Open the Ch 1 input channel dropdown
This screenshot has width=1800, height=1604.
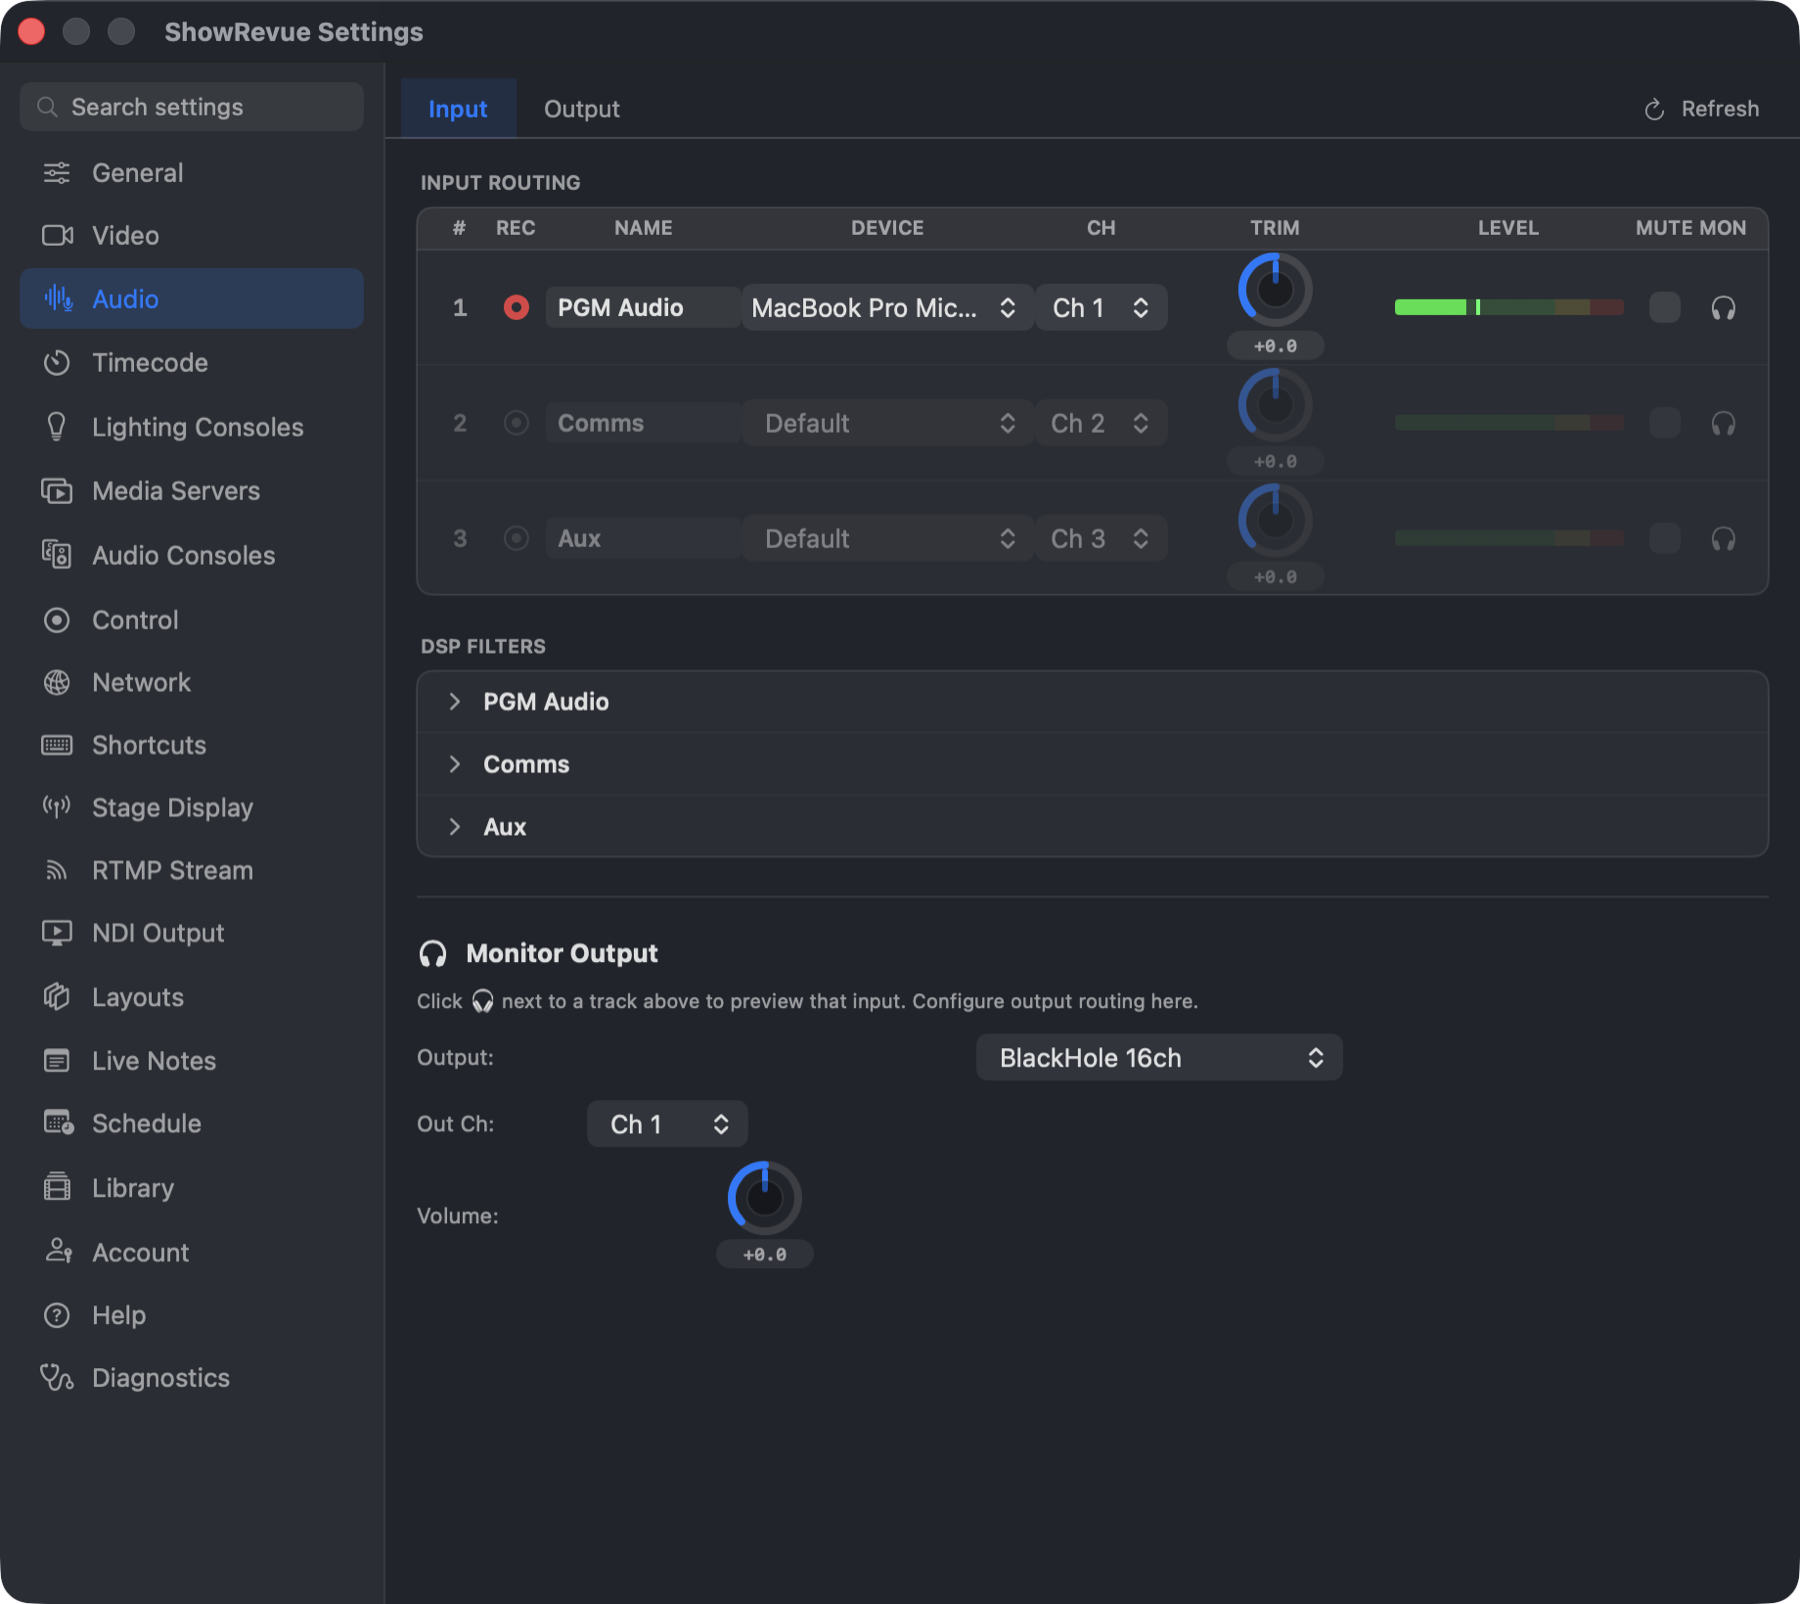[x=1101, y=307]
